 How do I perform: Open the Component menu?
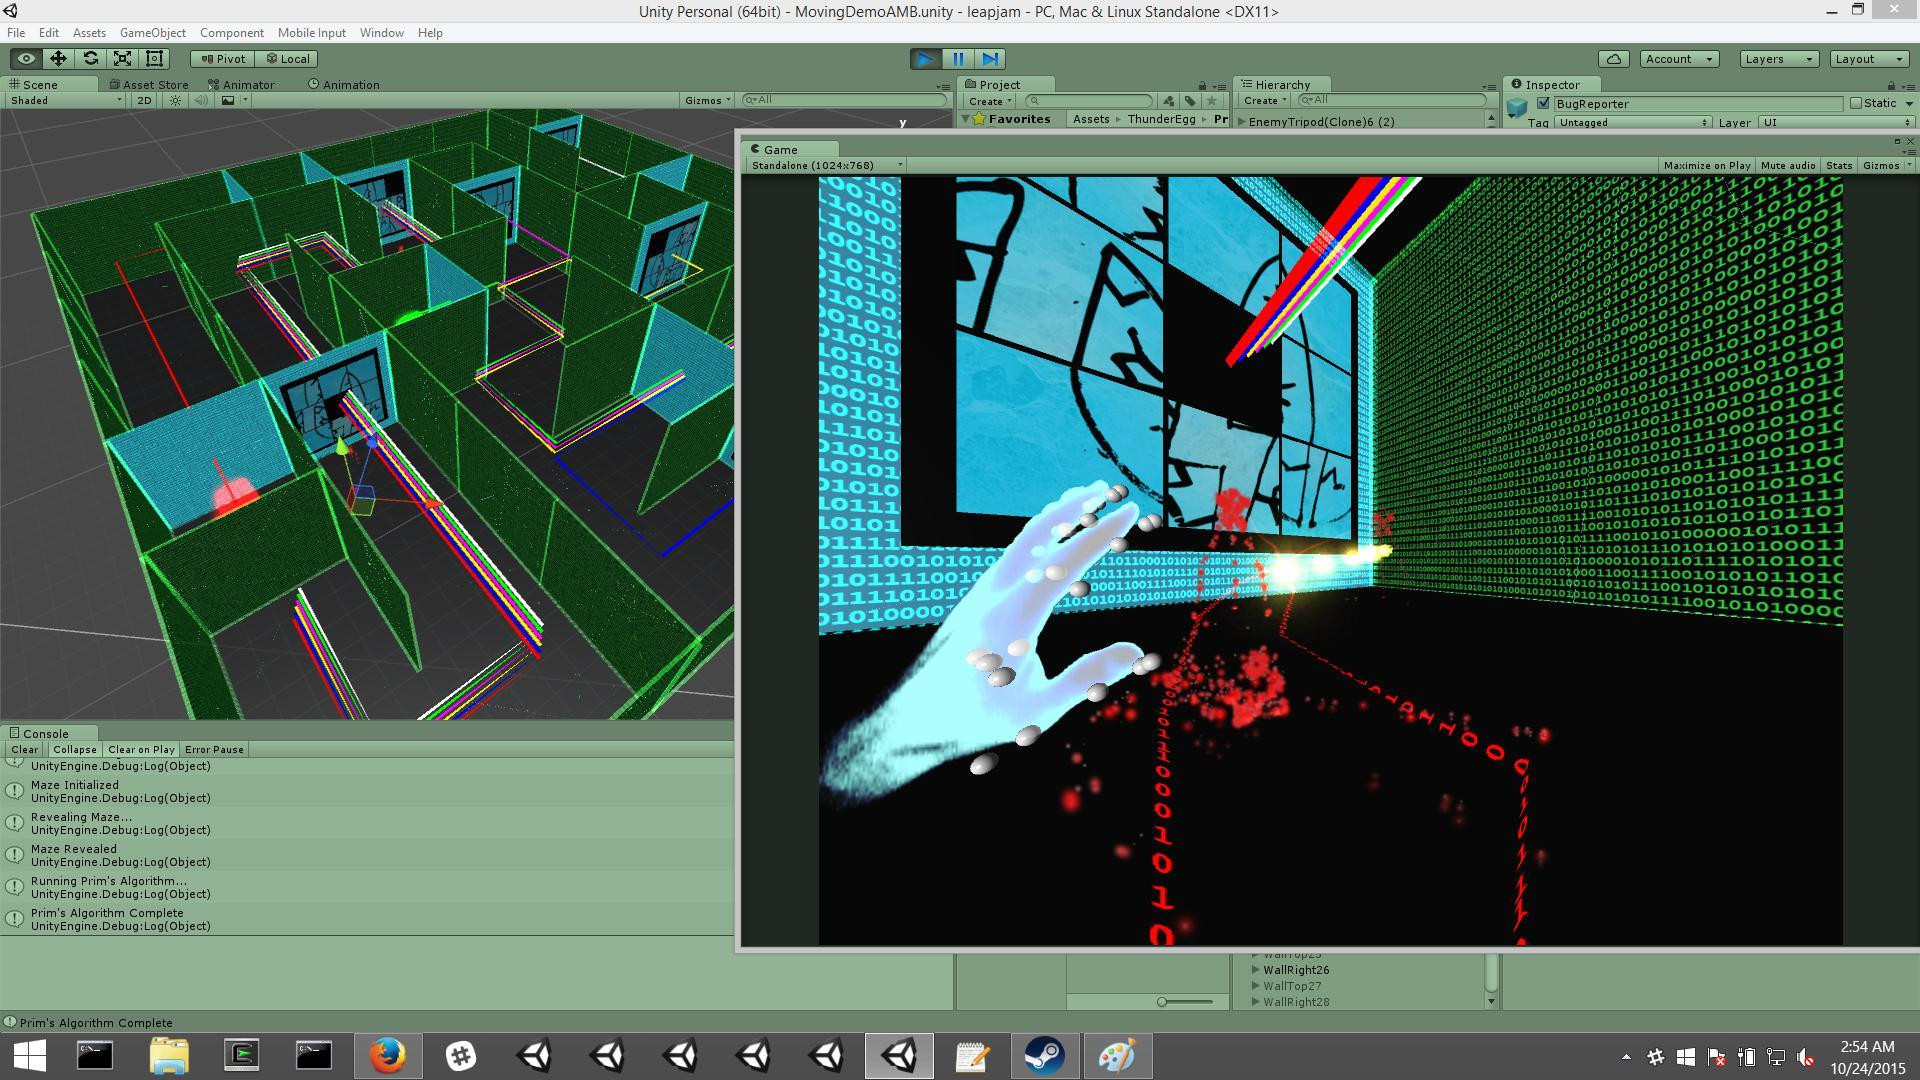231,33
